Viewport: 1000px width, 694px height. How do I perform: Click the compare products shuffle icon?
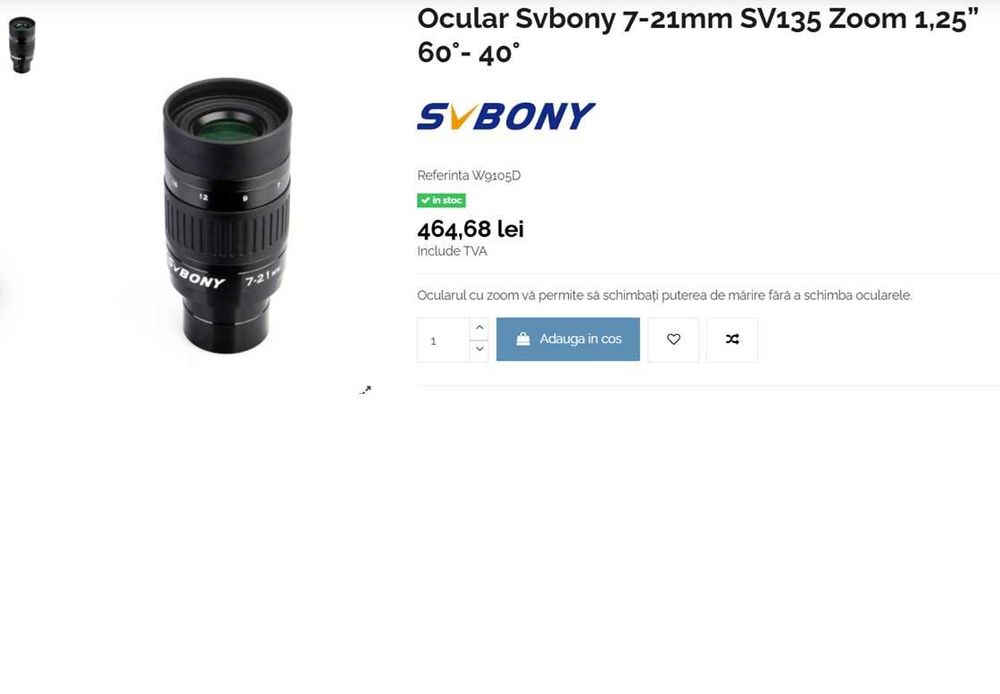pyautogui.click(x=732, y=339)
